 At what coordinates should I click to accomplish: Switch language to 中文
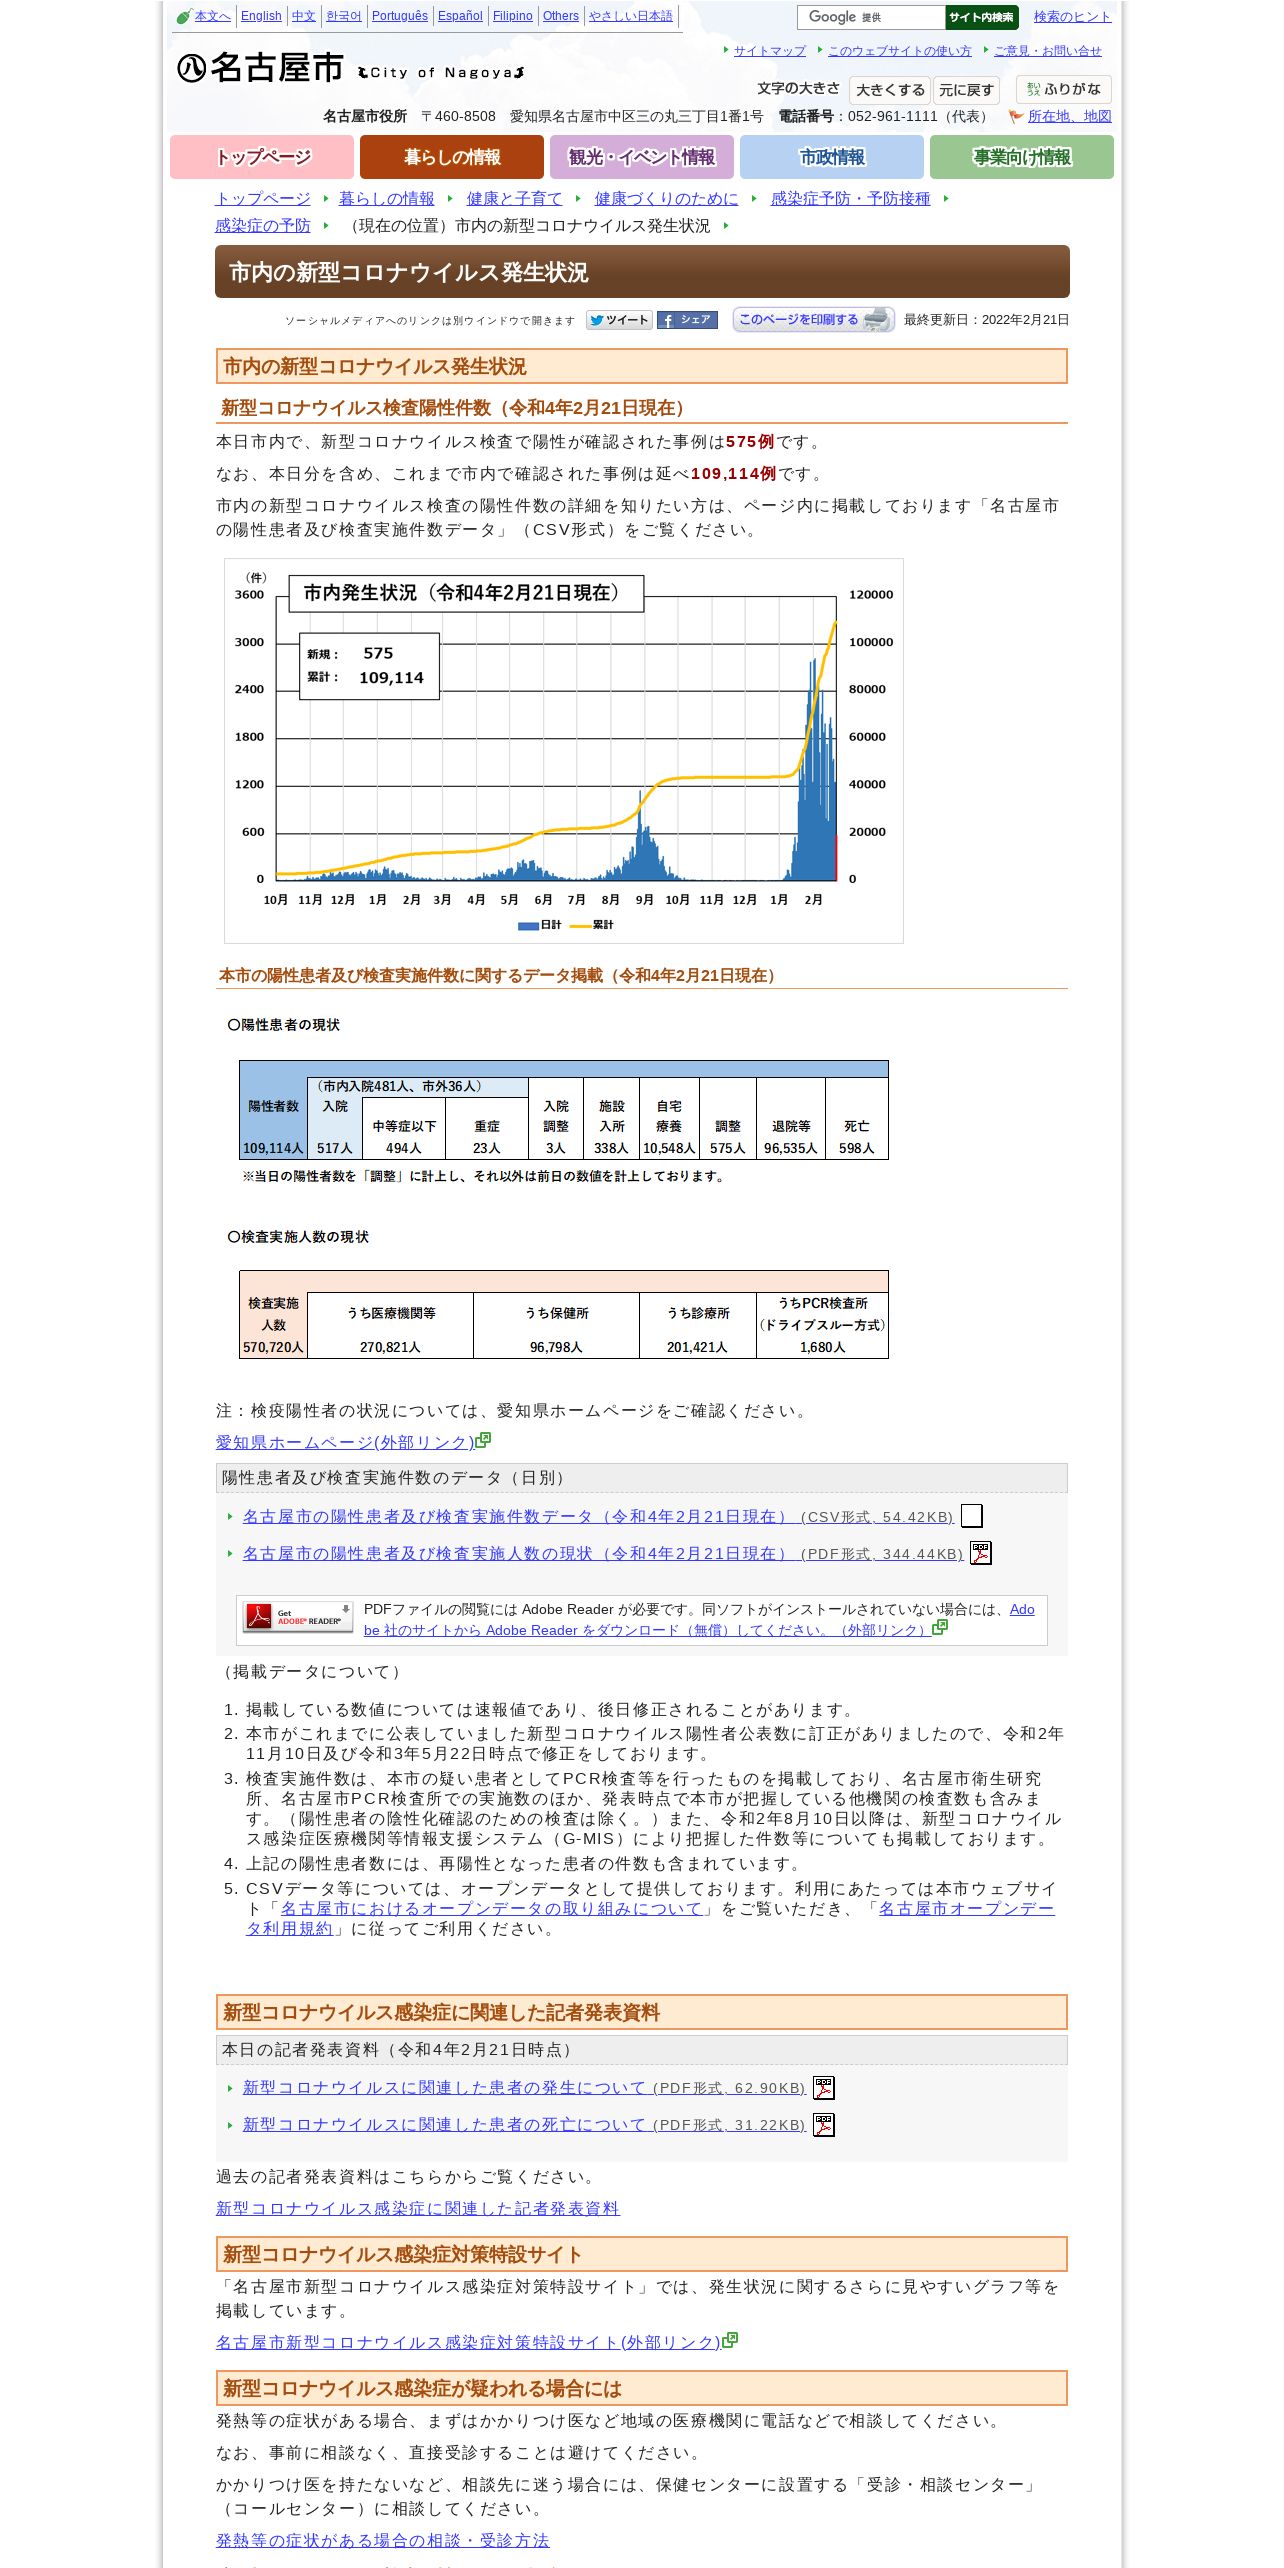(303, 16)
